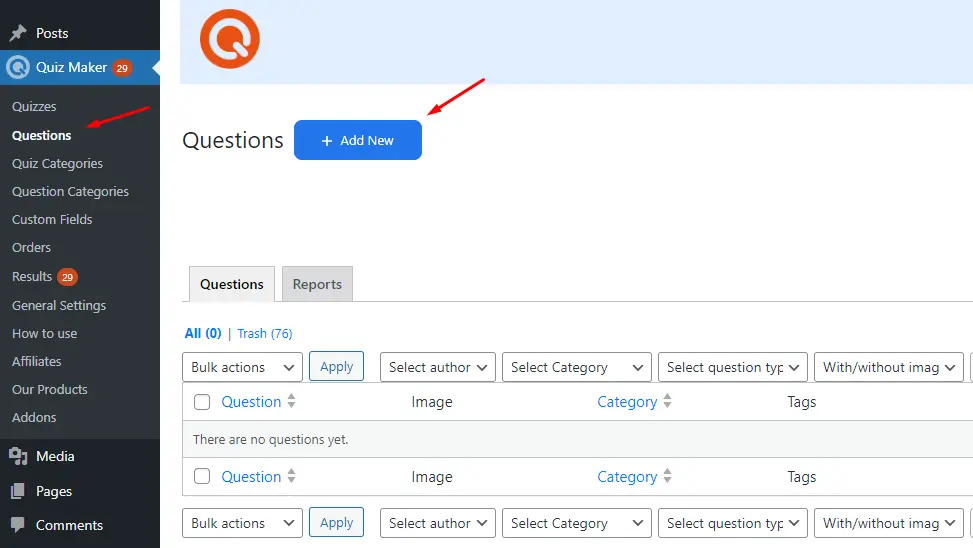This screenshot has height=548, width=973.
Task: Open the top Select question type dropdown
Action: [x=732, y=367]
